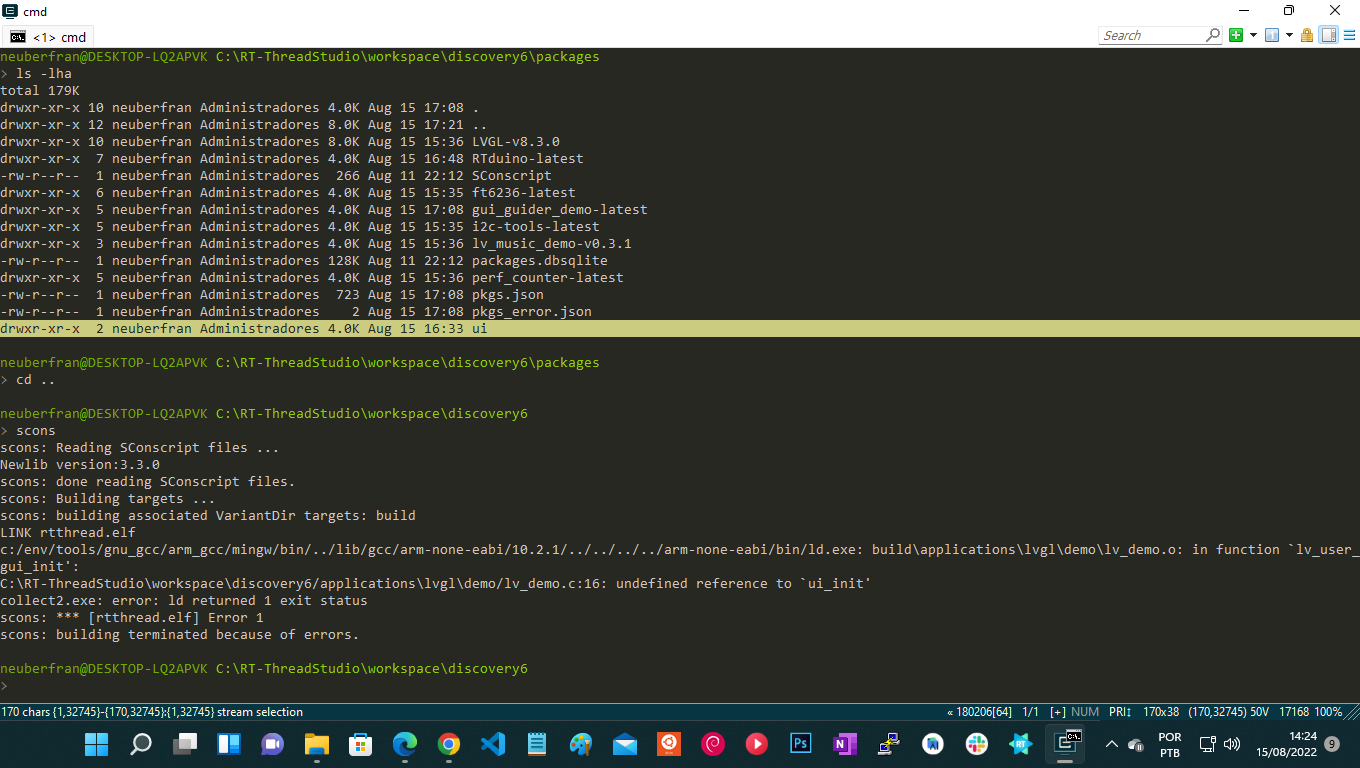
Task: Open the cmd window system menu
Action: click(9, 13)
